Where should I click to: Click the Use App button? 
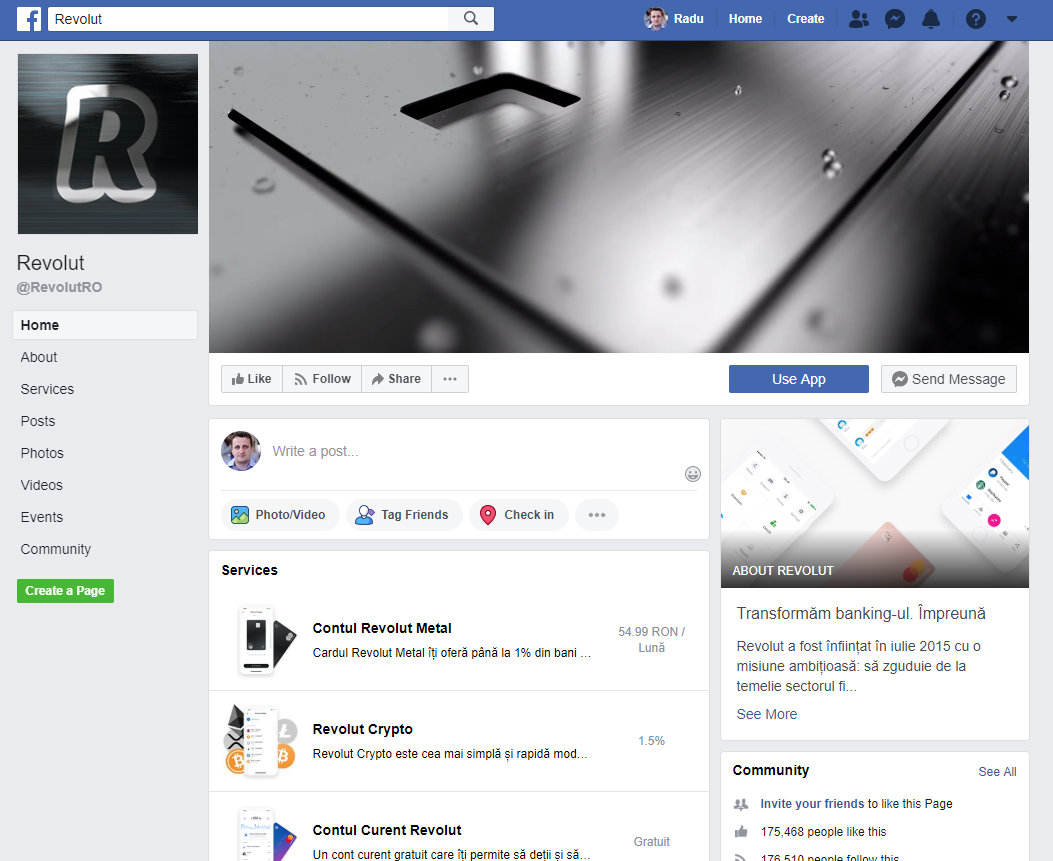(798, 379)
